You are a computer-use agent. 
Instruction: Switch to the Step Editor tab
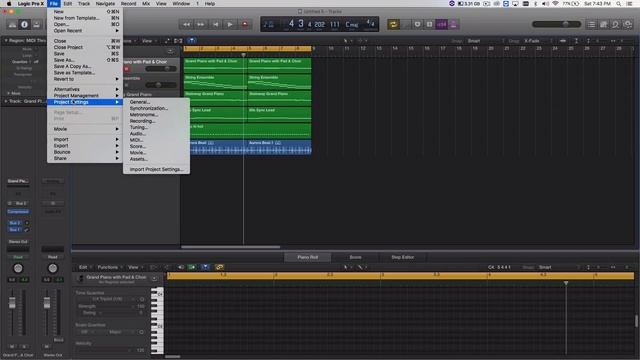coord(402,257)
